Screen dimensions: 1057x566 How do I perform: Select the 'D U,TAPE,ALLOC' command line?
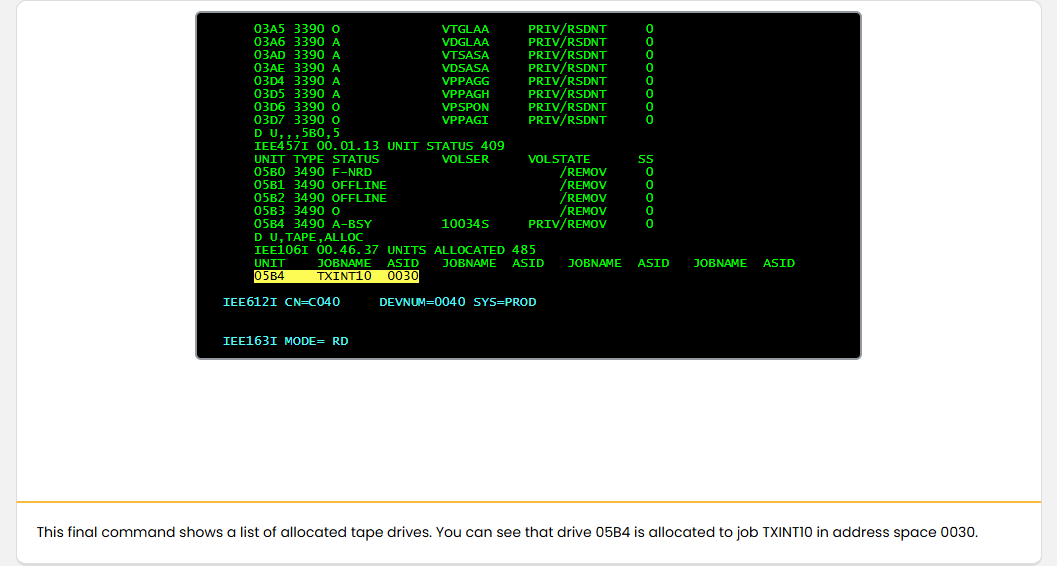click(308, 237)
